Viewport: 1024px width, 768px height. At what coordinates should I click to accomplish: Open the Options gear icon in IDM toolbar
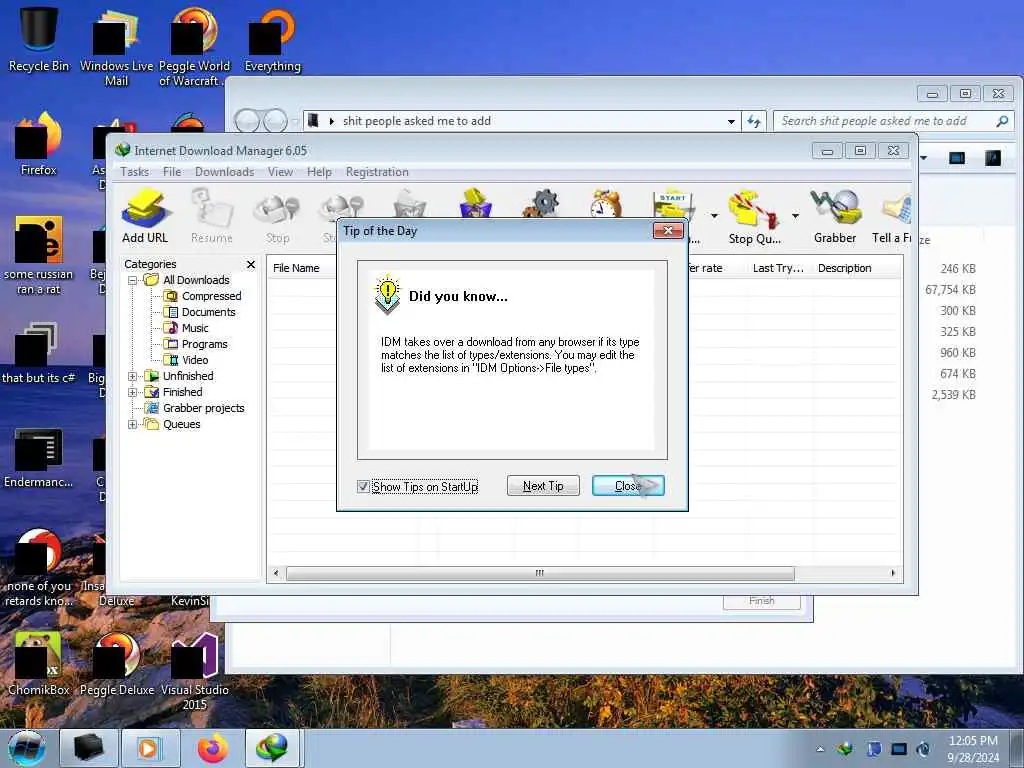click(x=541, y=203)
